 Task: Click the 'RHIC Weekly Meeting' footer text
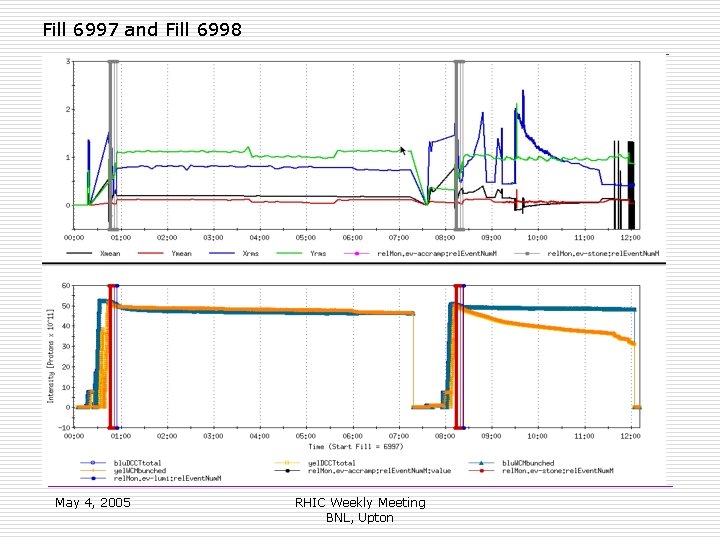[360, 502]
